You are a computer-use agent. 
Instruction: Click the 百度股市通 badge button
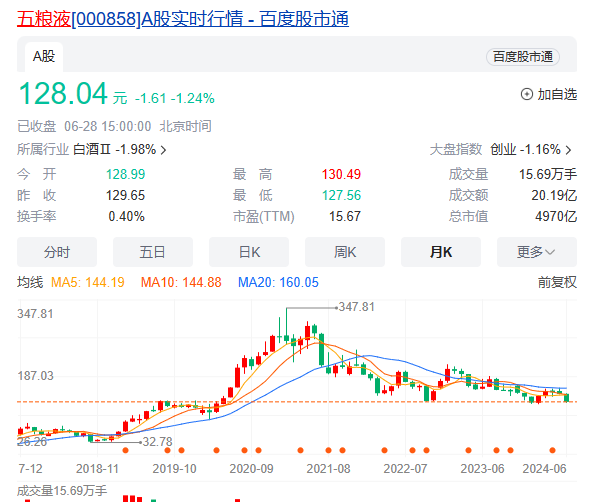(523, 57)
